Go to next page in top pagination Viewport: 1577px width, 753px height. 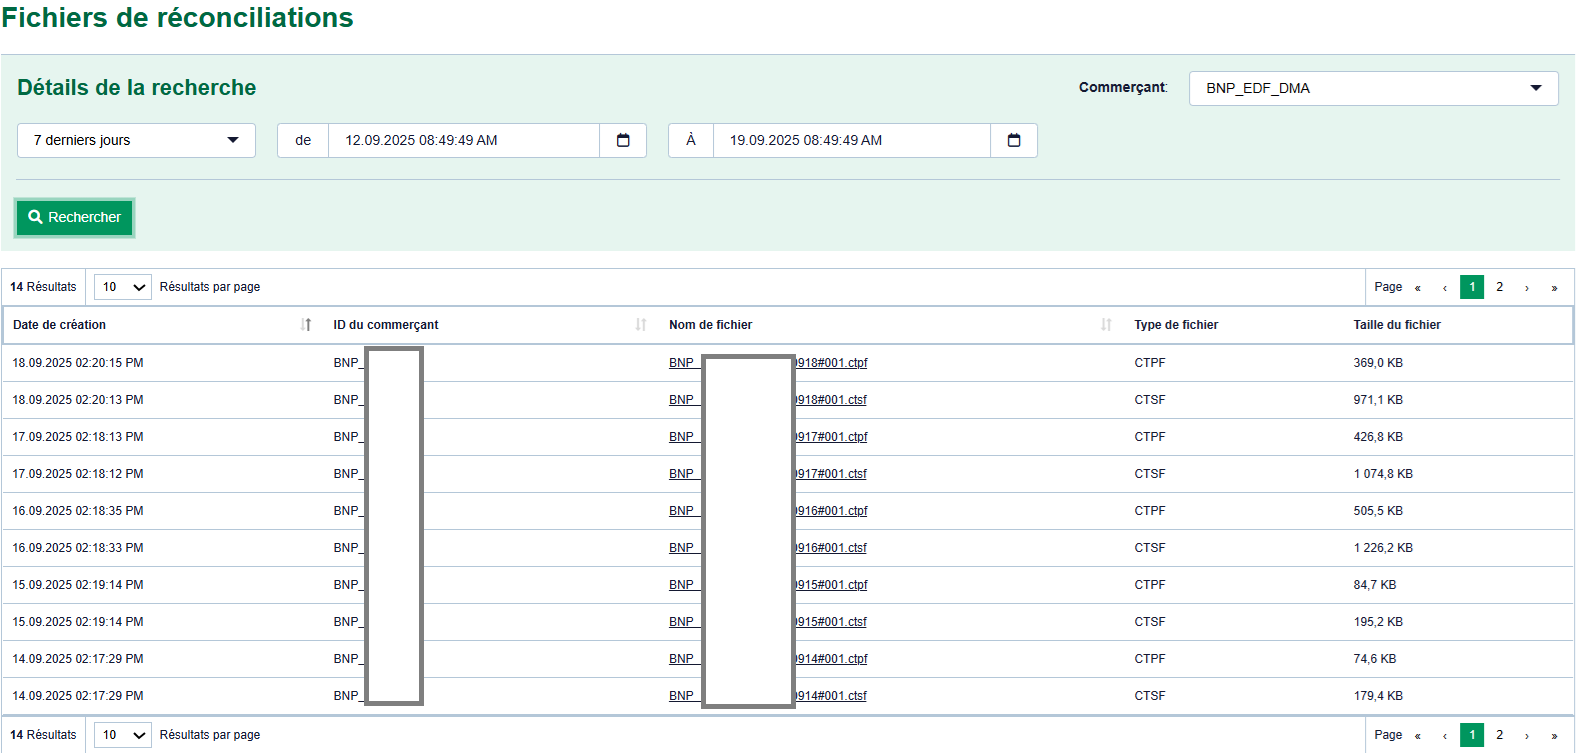click(1527, 288)
